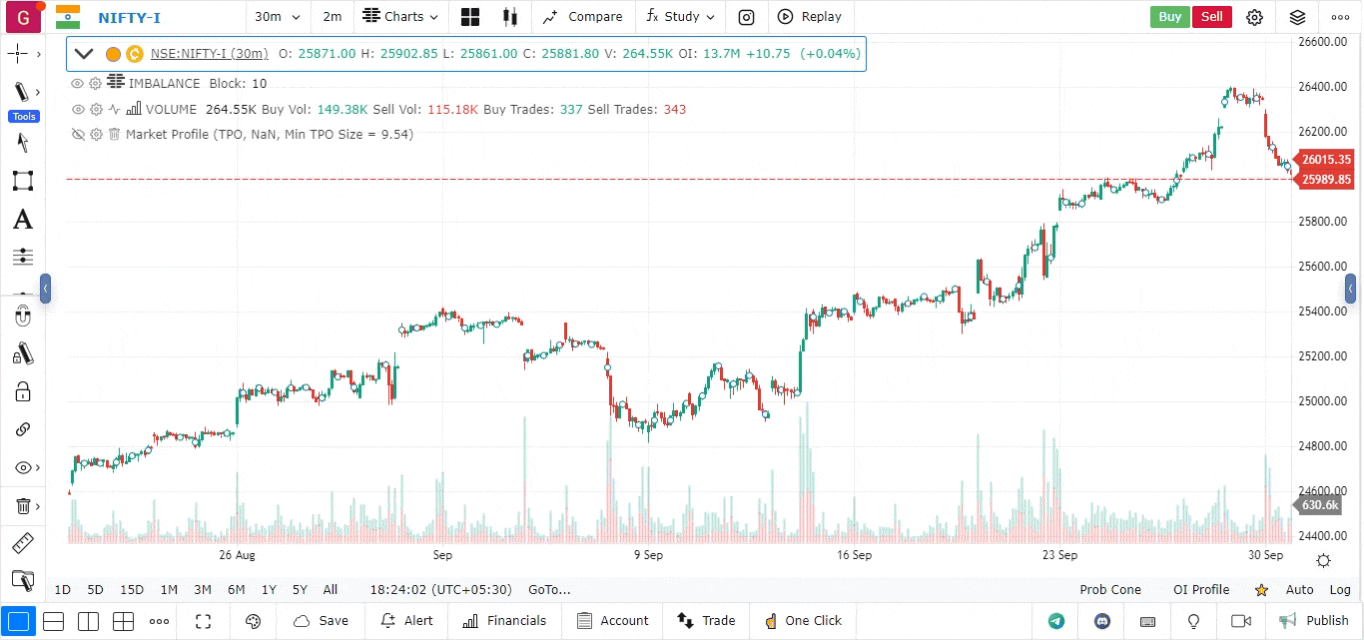
Task: Hide the IMBALANCE indicator
Action: pos(78,83)
